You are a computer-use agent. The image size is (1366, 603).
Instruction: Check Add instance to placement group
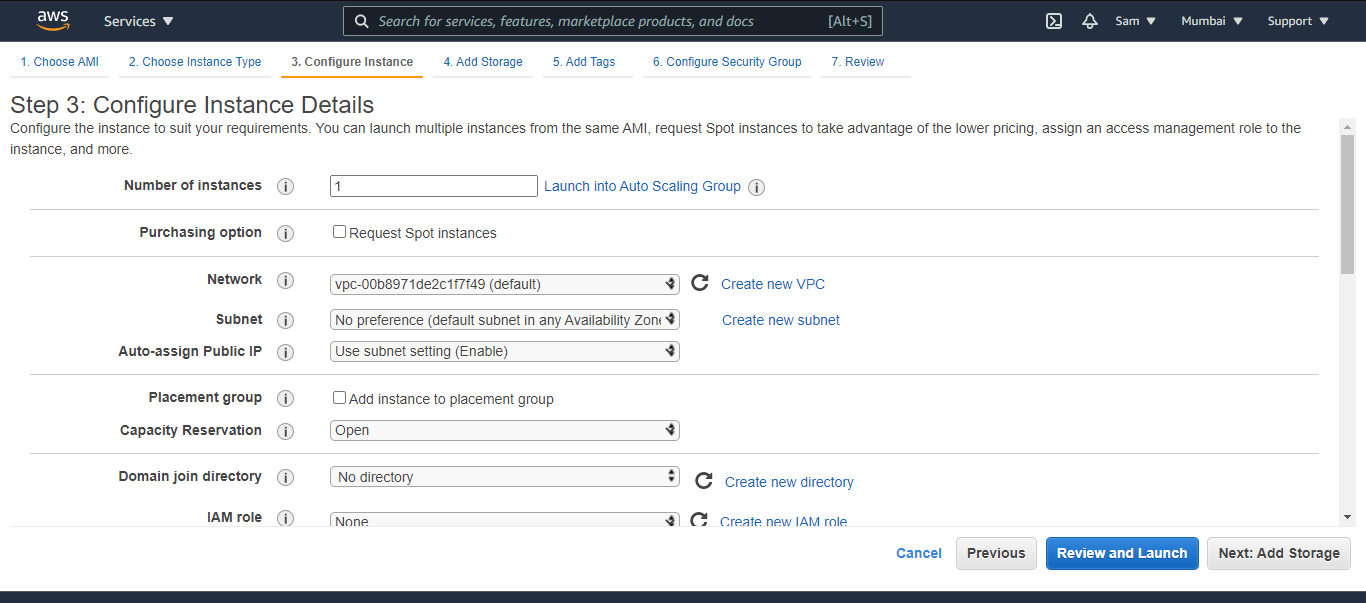coord(339,397)
